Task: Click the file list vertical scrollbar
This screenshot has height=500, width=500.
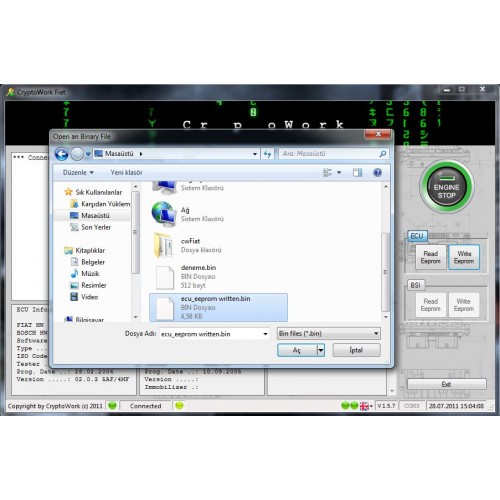Action: tap(386, 252)
